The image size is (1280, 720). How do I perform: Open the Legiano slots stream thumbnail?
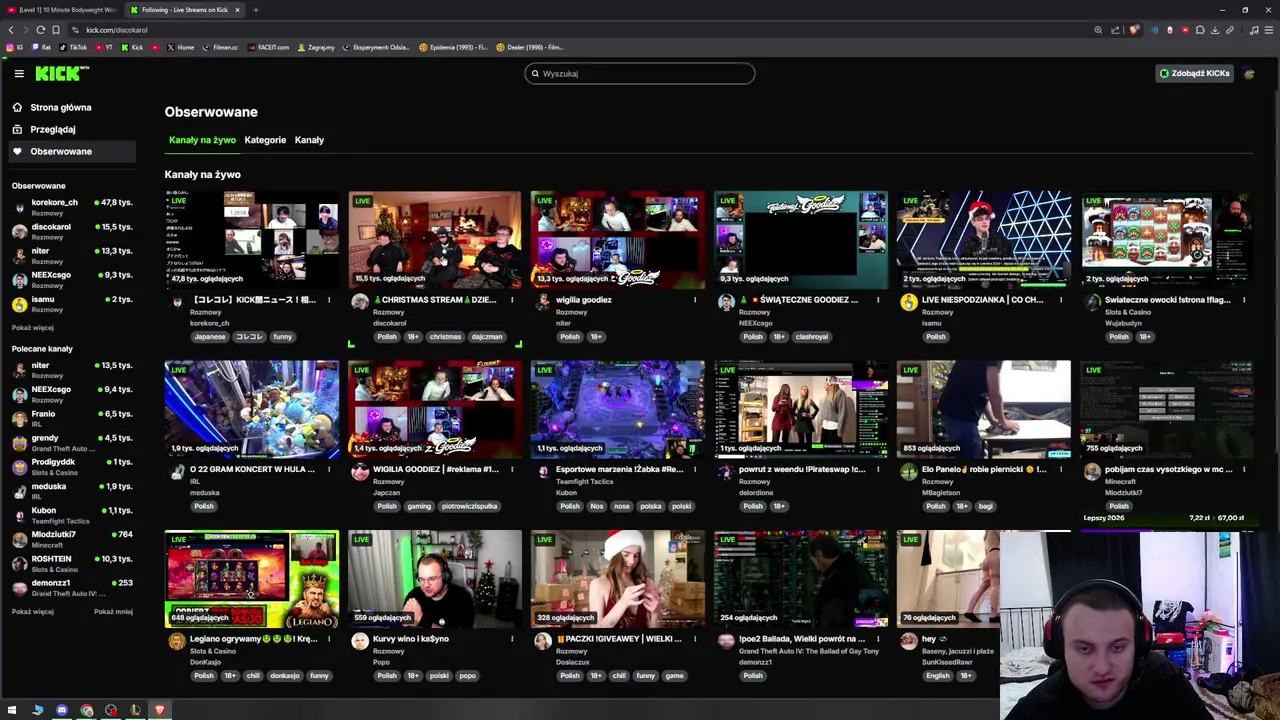point(252,579)
